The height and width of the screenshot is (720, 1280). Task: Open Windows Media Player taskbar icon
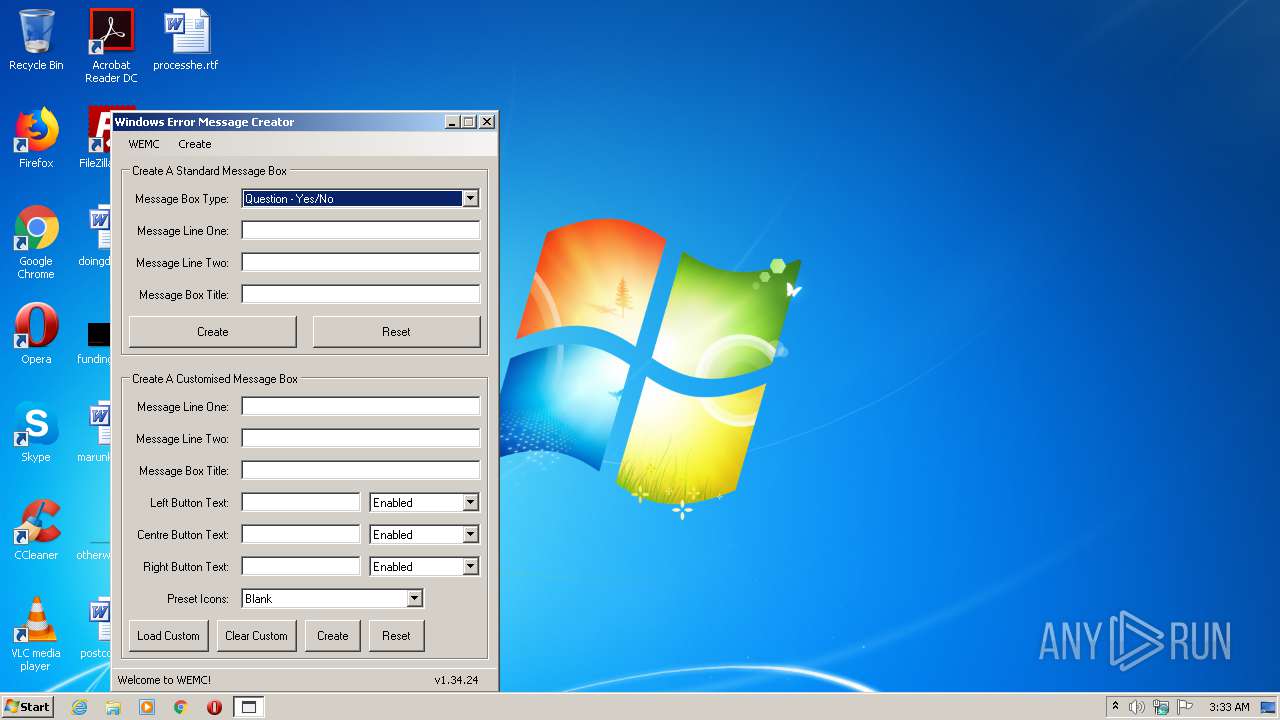pos(147,707)
